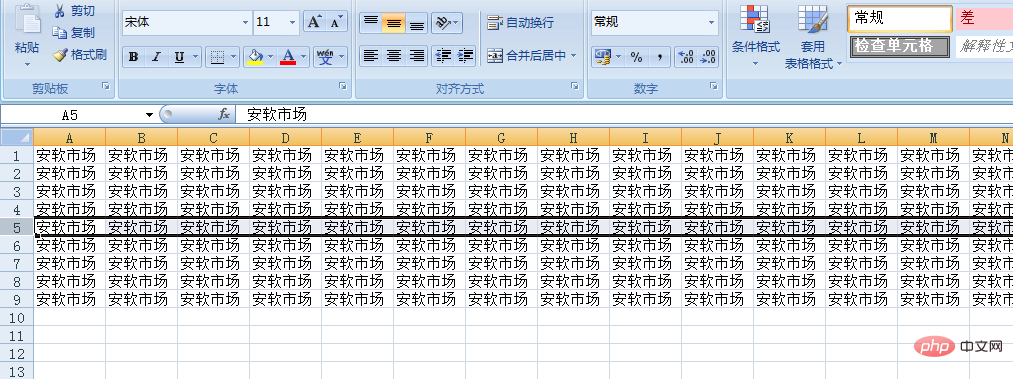
Task: Open the clipboard (剪贴板) dialog launcher
Action: pyautogui.click(x=106, y=86)
